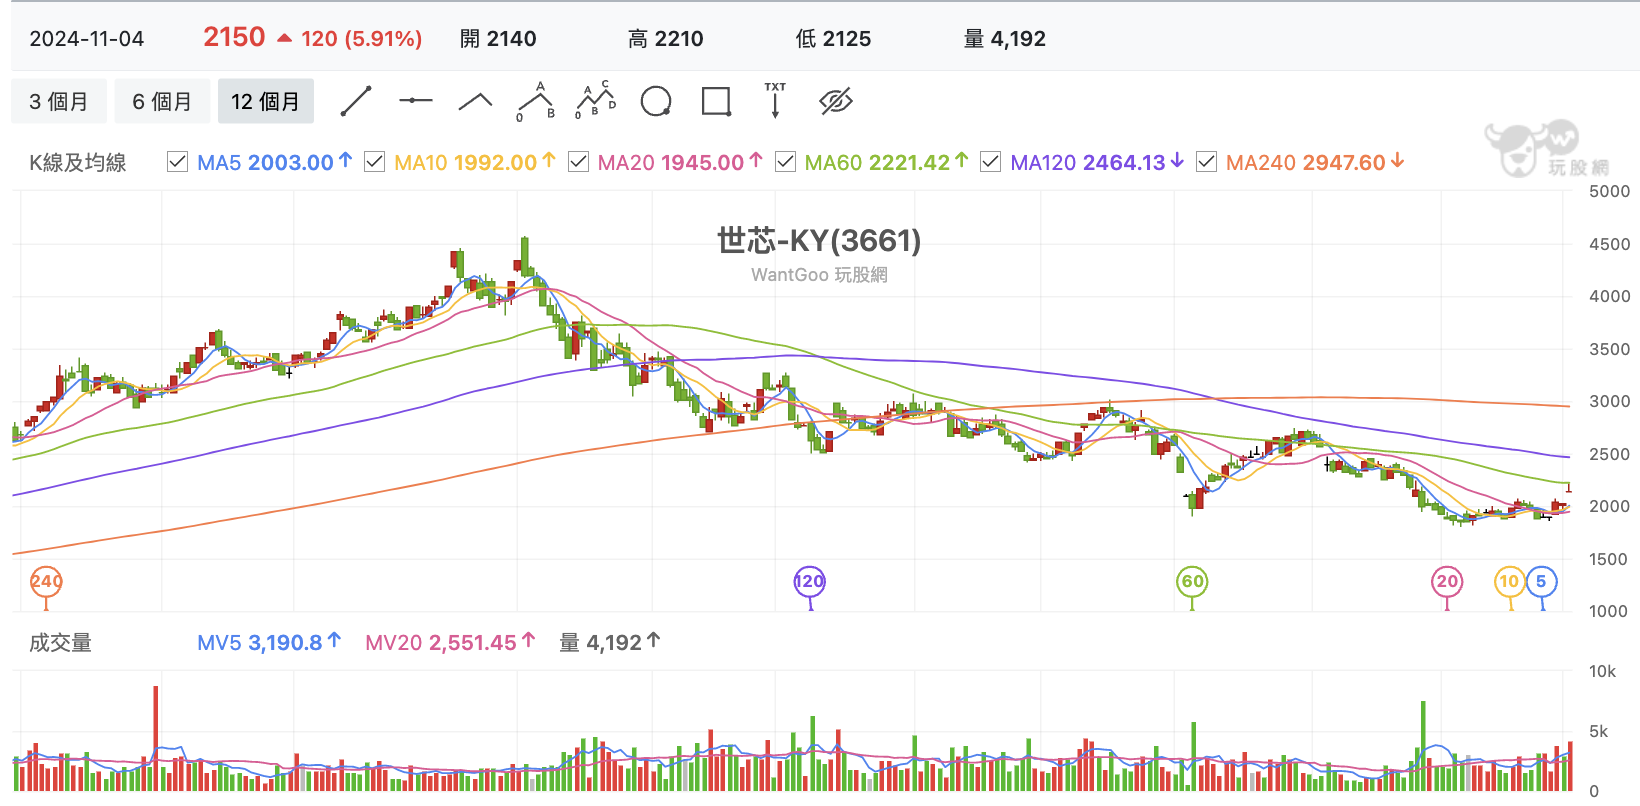1640x806 pixels.
Task: Click the 5 marker on the timeline
Action: 1541,581
